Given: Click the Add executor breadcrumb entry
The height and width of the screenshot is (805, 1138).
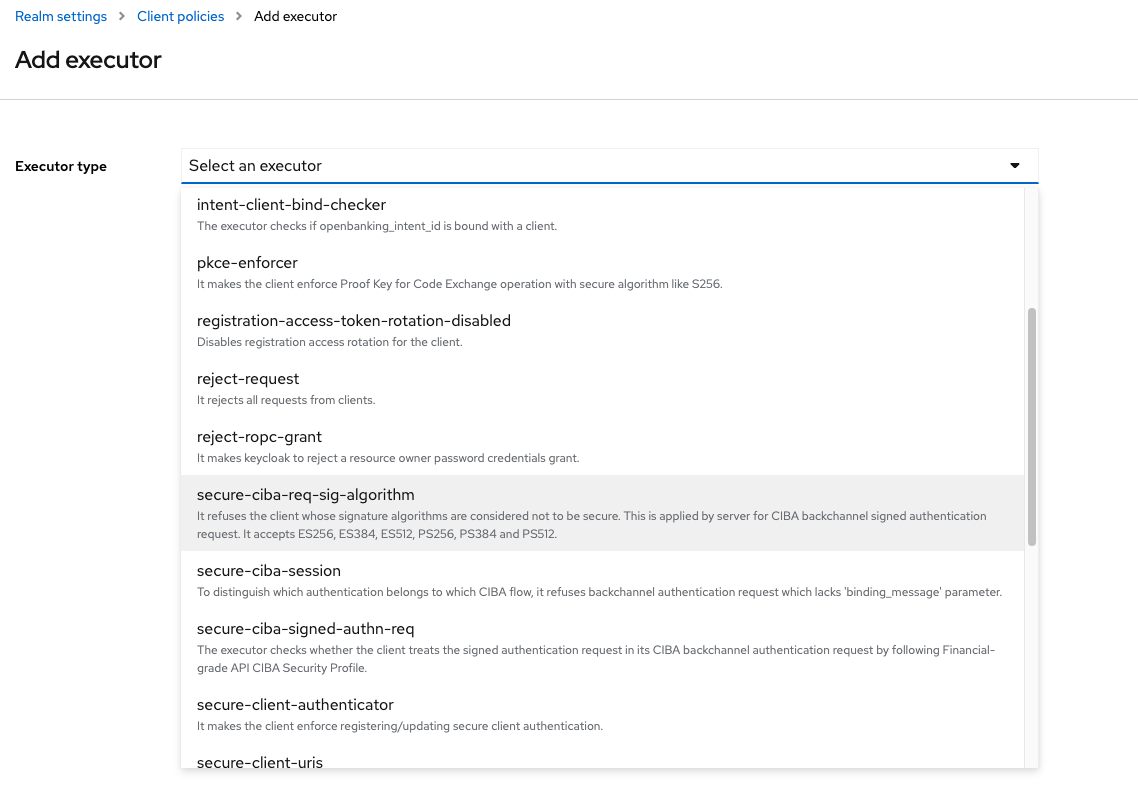Looking at the screenshot, I should (295, 16).
